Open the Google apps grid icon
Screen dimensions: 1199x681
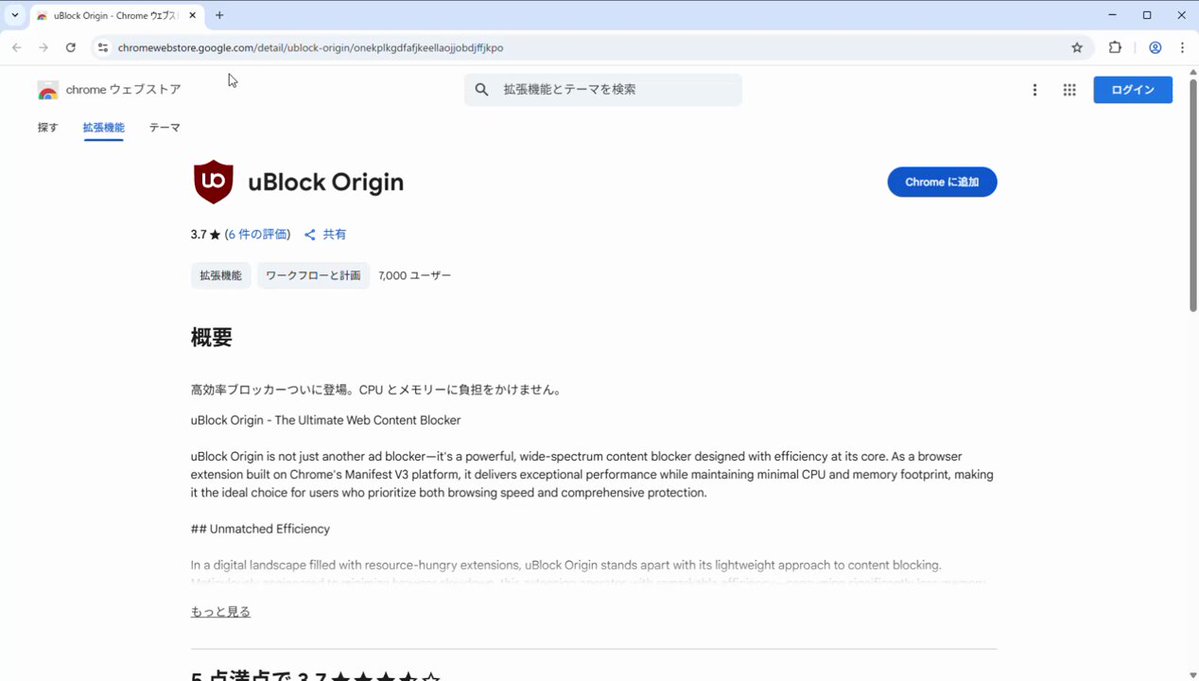click(x=1069, y=90)
